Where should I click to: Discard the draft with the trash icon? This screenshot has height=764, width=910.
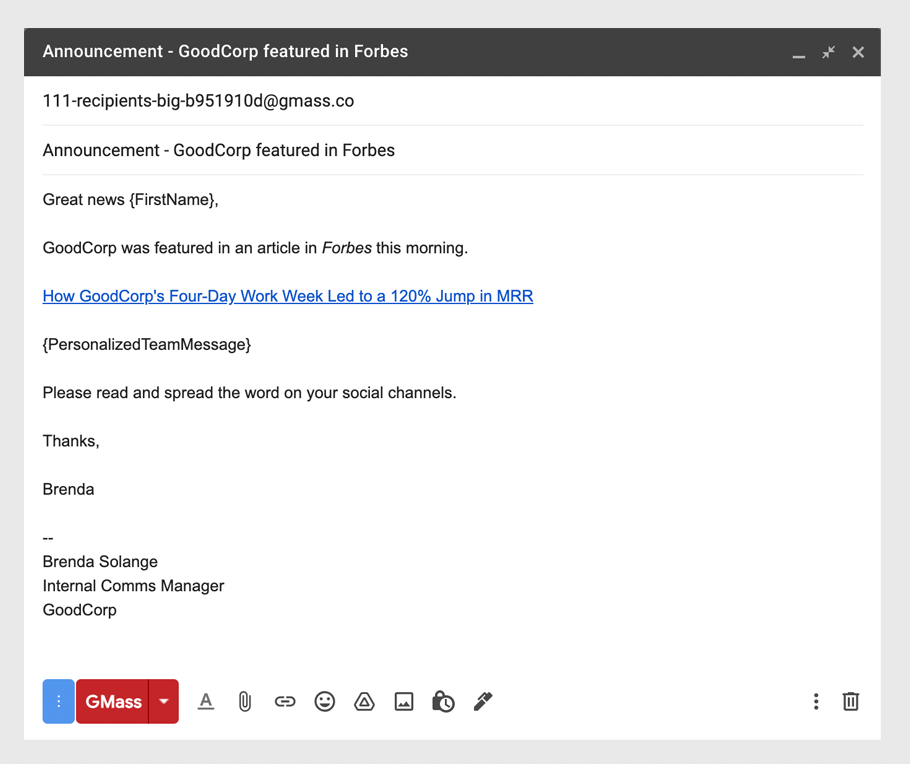[x=851, y=701]
